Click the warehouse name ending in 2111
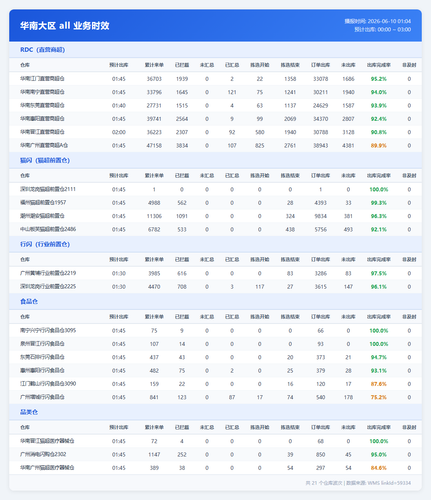The image size is (431, 500). coord(48,189)
